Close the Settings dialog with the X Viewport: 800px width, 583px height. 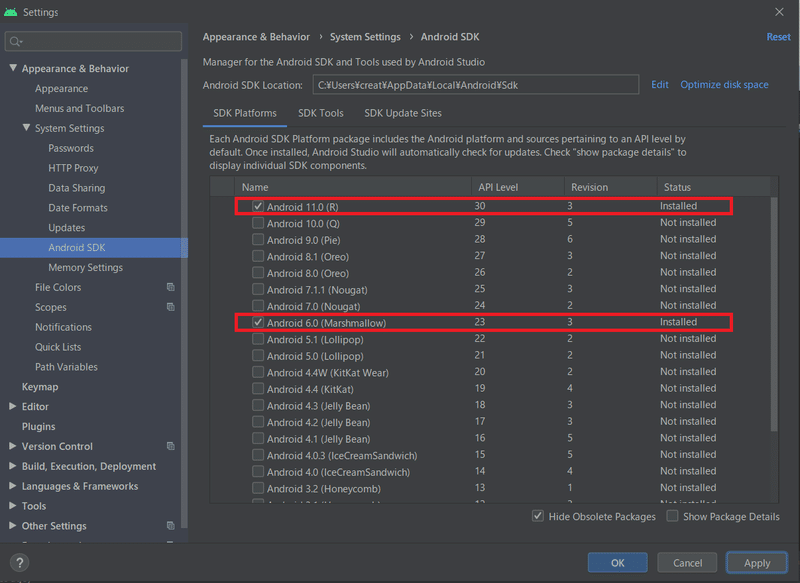[780, 12]
